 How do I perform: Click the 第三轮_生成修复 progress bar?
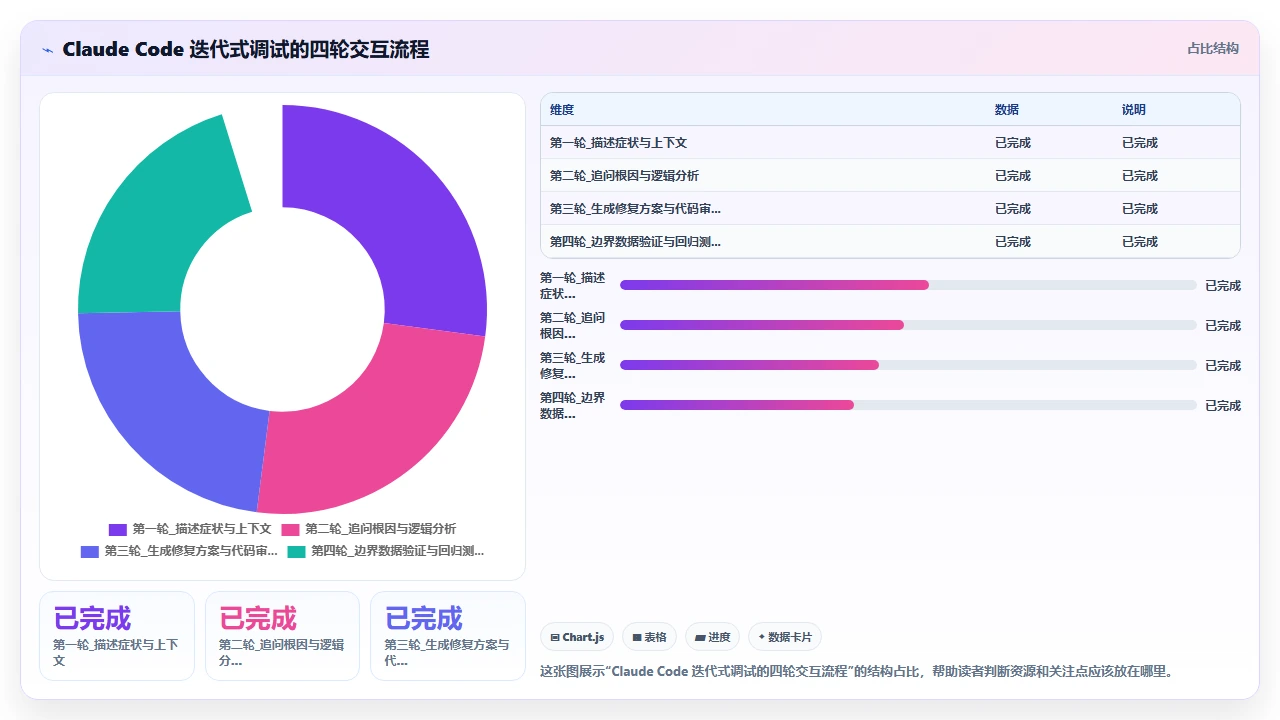[x=908, y=365]
